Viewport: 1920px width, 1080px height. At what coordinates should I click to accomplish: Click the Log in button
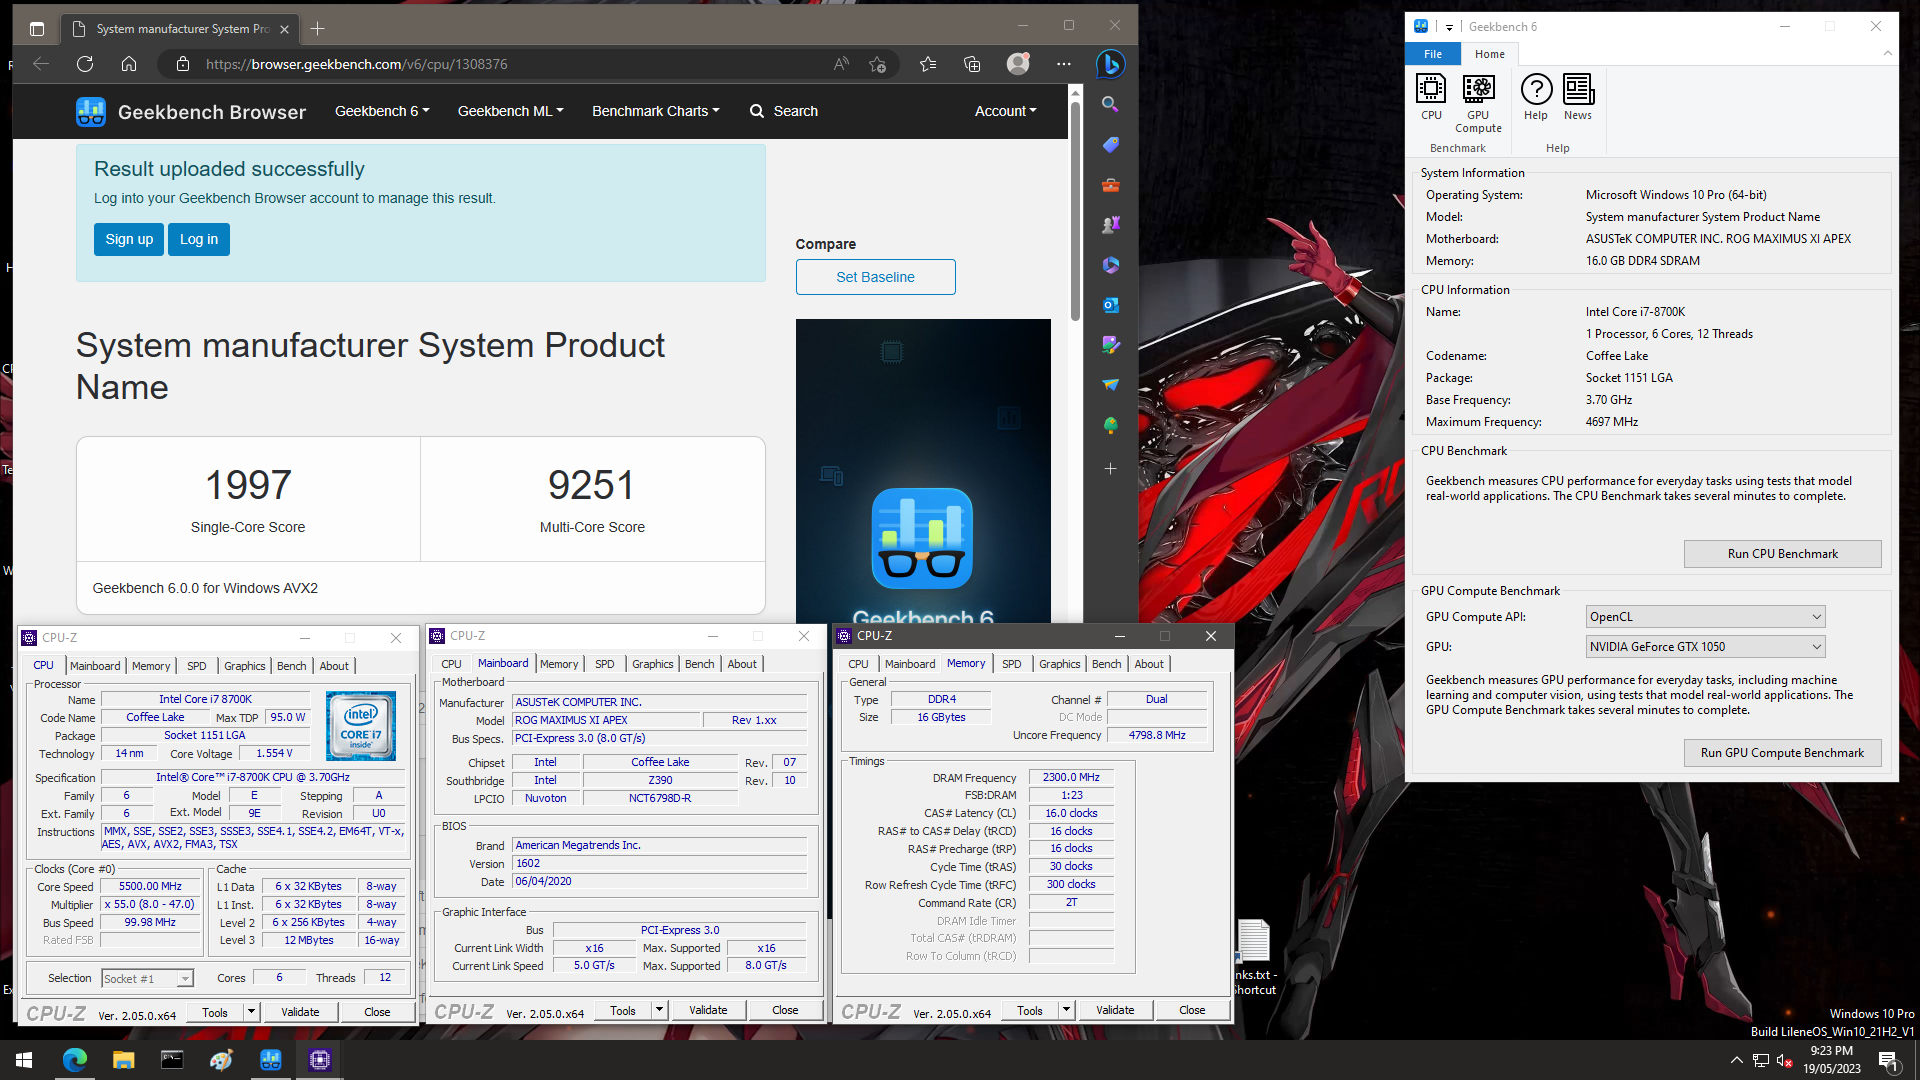[199, 239]
